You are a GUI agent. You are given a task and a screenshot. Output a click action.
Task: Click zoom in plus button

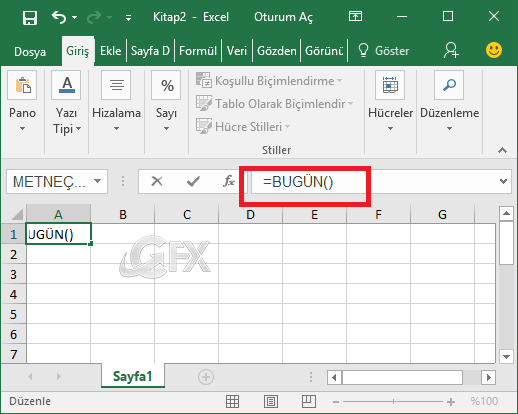(x=451, y=402)
